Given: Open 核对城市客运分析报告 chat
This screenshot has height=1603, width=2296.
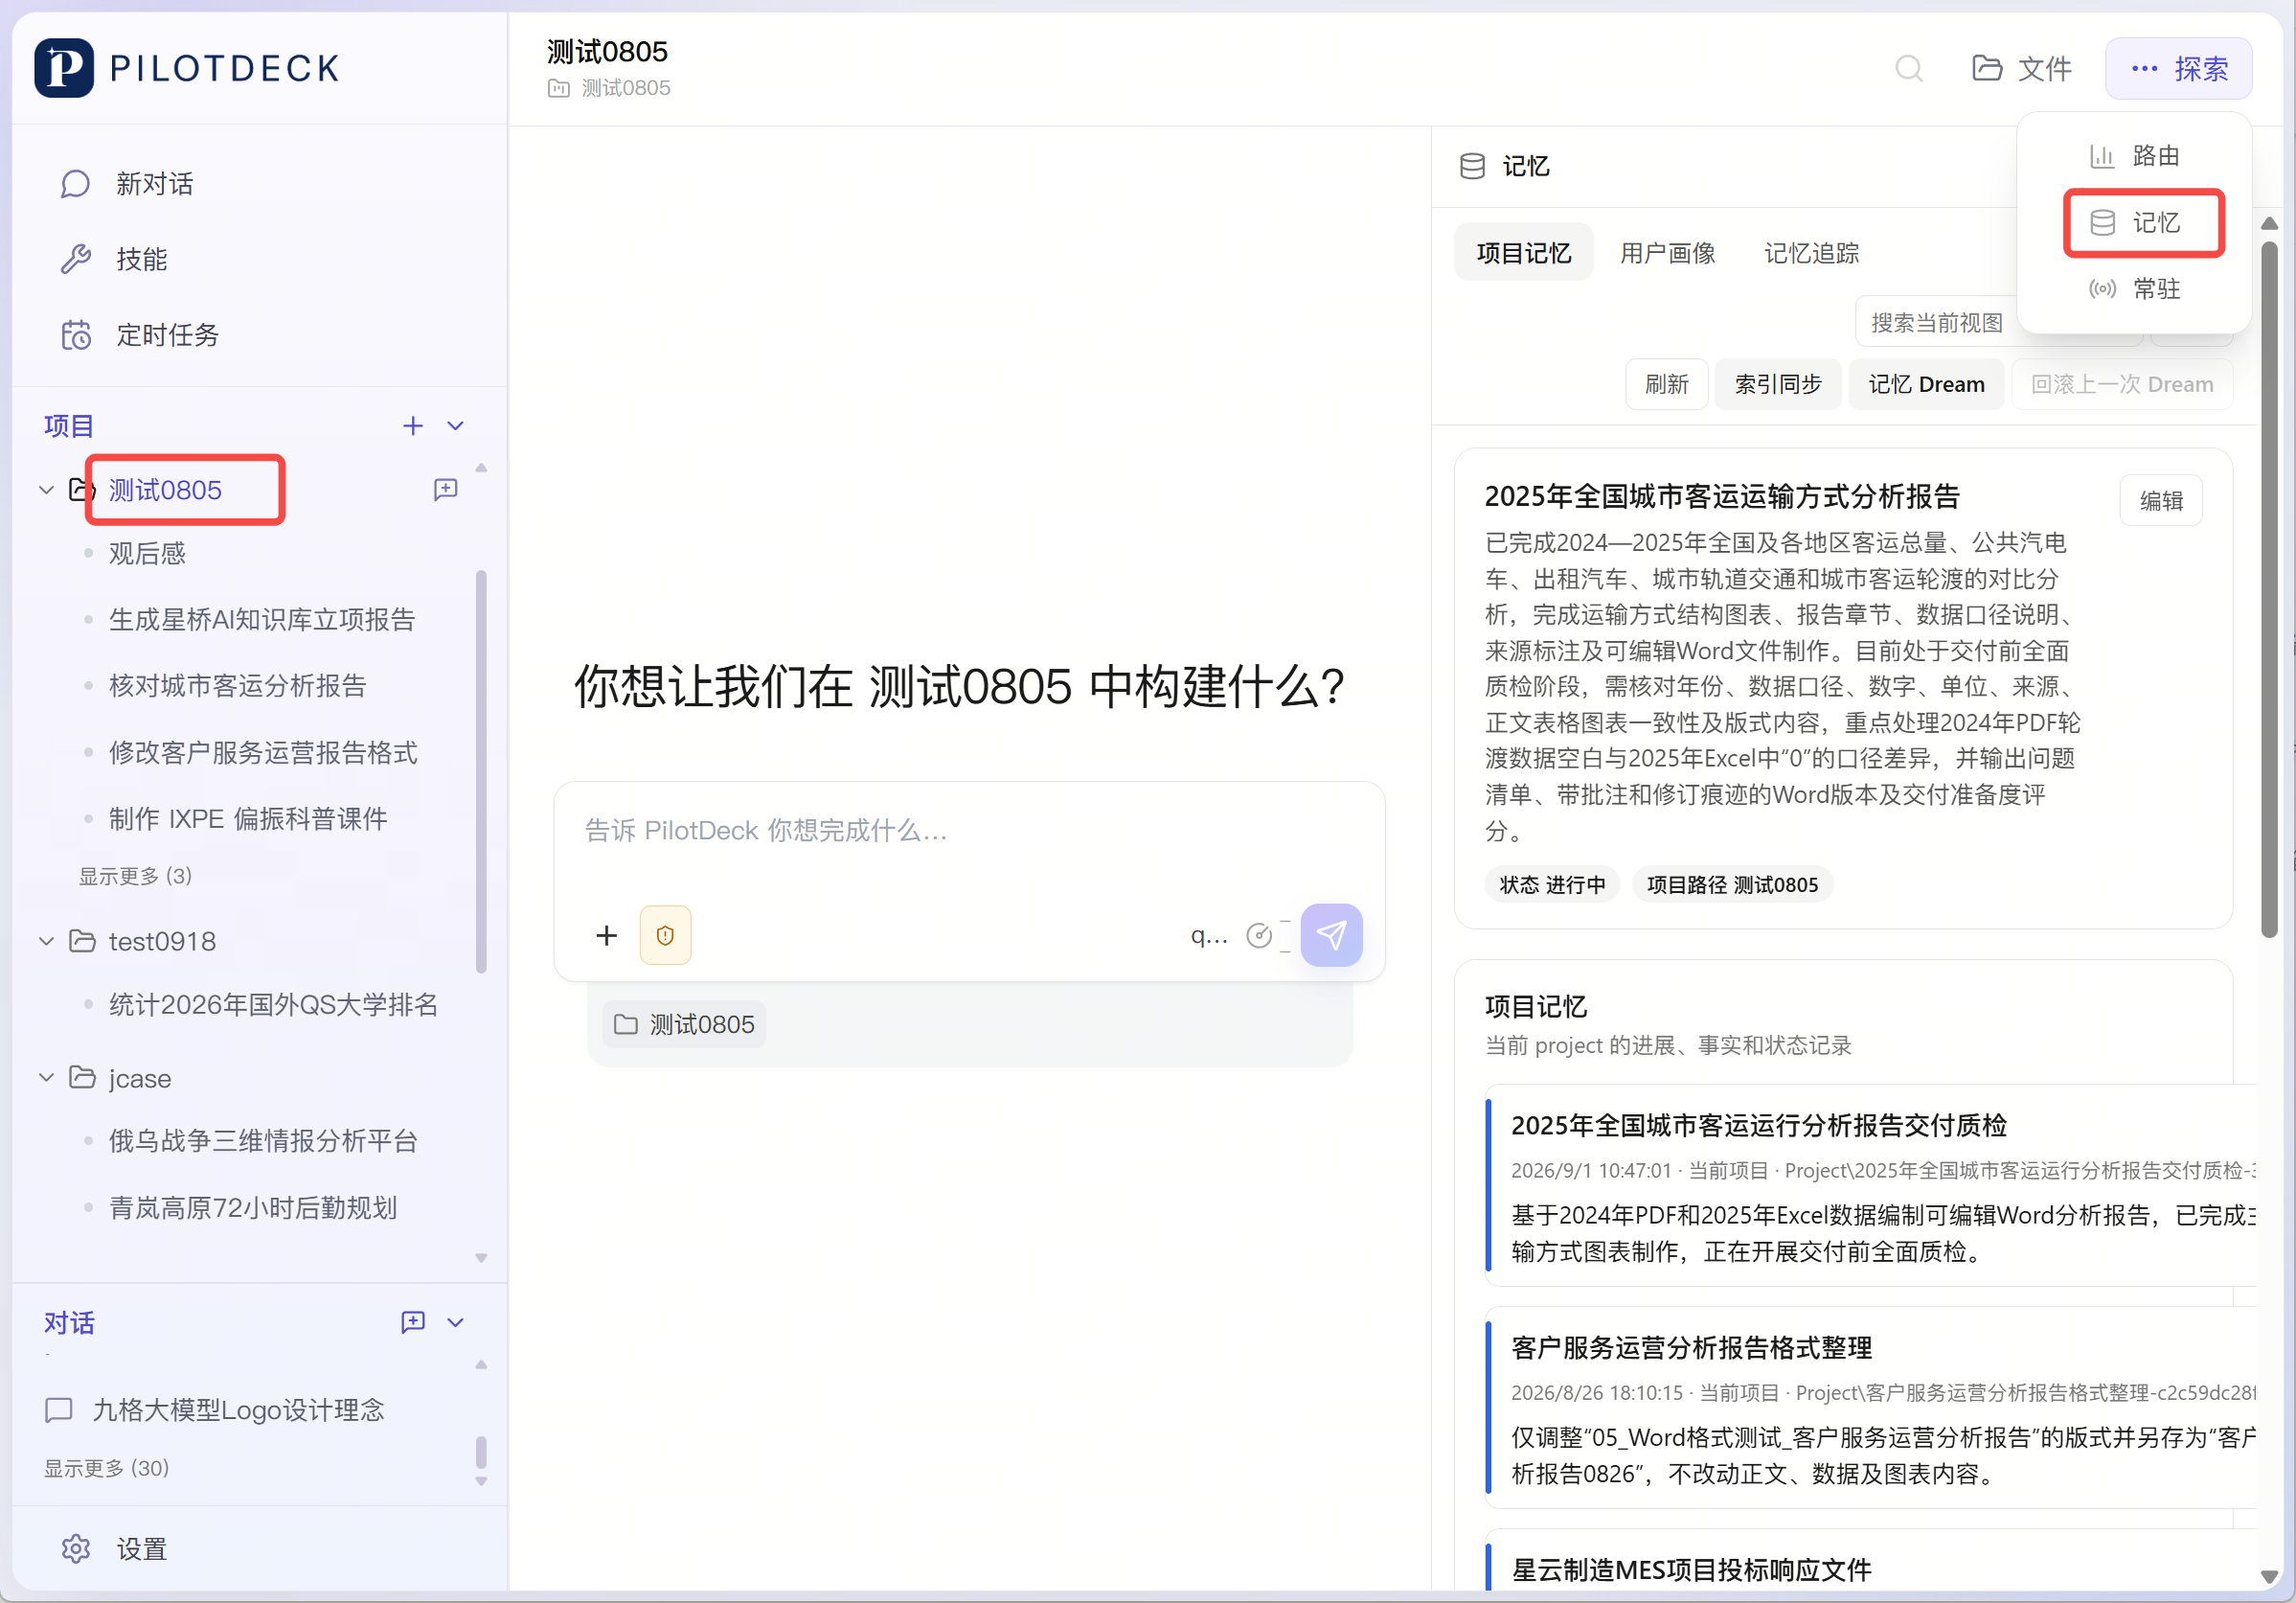Looking at the screenshot, I should coord(237,686).
